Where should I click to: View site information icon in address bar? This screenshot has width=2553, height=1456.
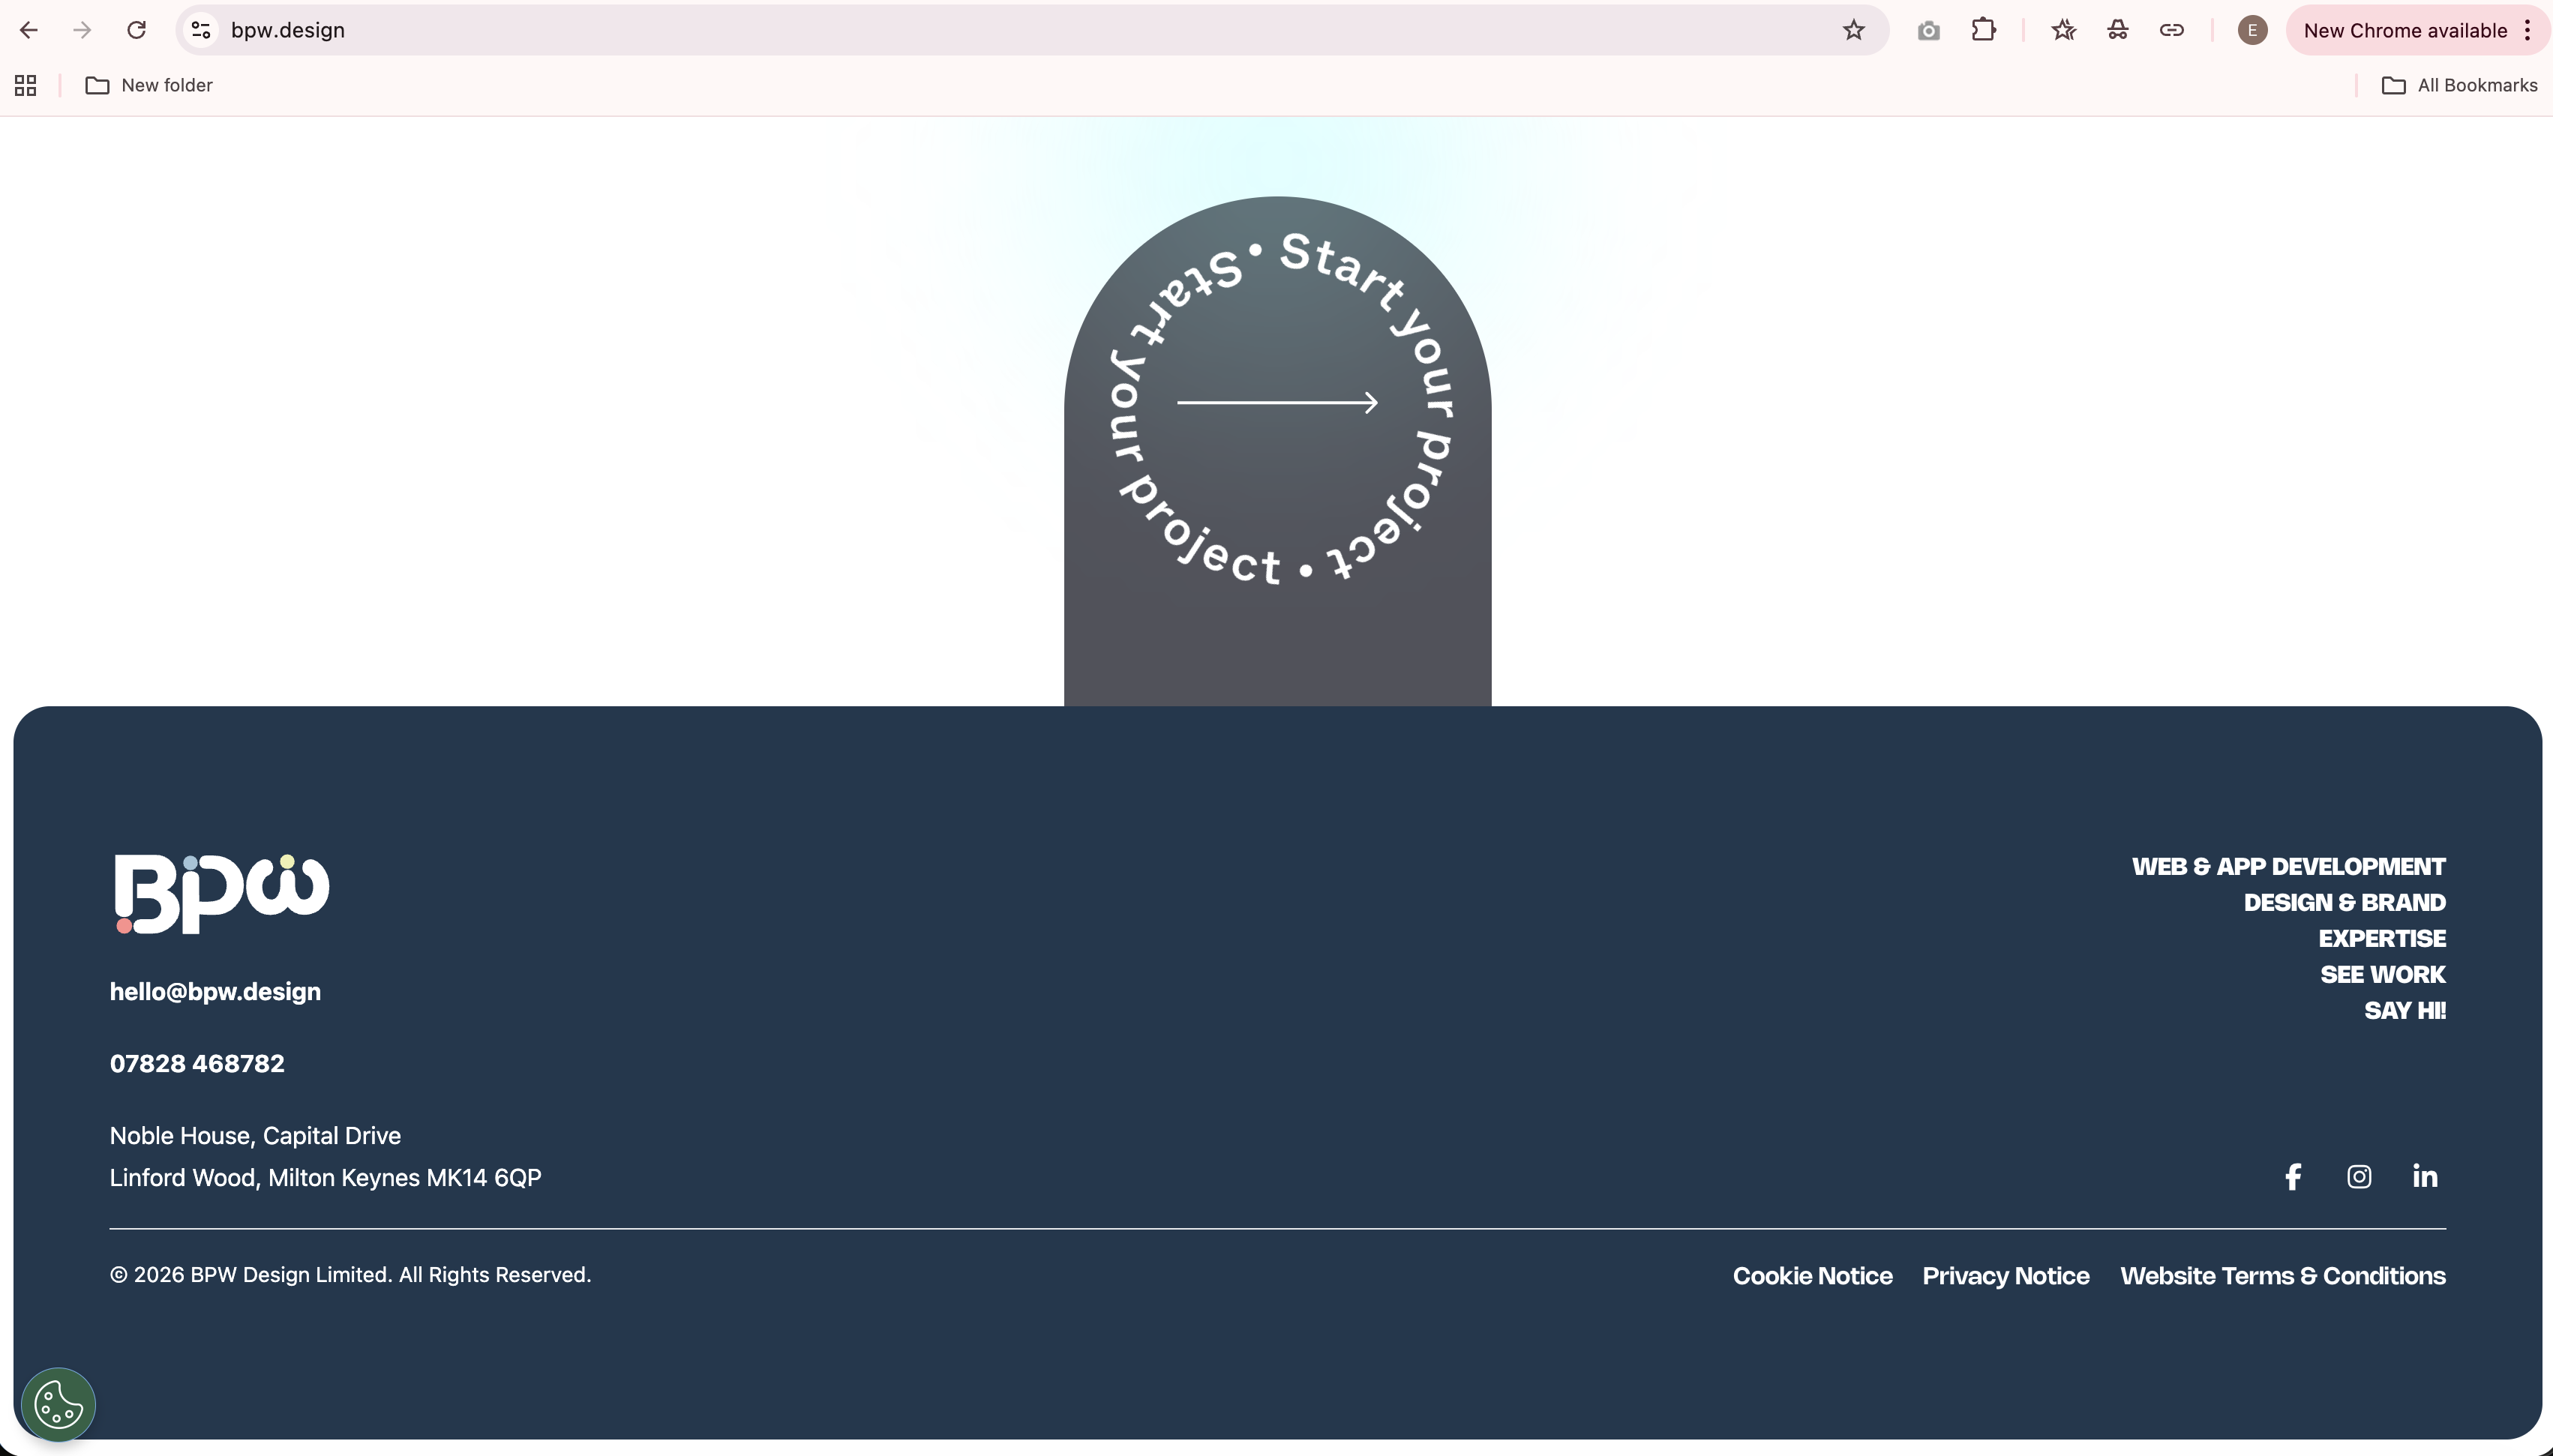(201, 30)
